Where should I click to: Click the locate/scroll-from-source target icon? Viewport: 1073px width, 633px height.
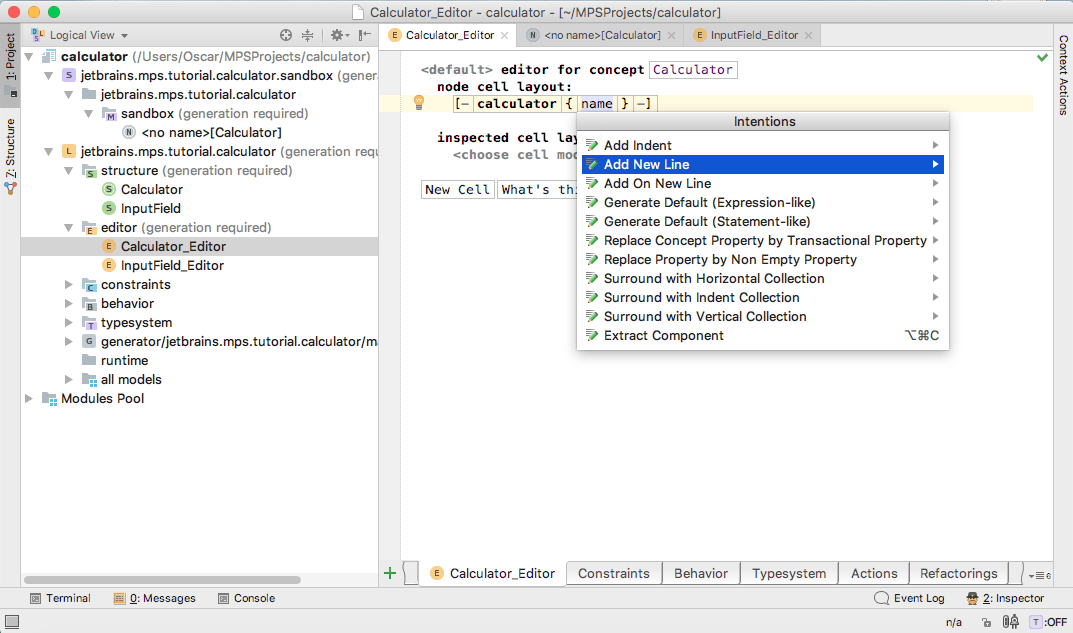point(286,35)
